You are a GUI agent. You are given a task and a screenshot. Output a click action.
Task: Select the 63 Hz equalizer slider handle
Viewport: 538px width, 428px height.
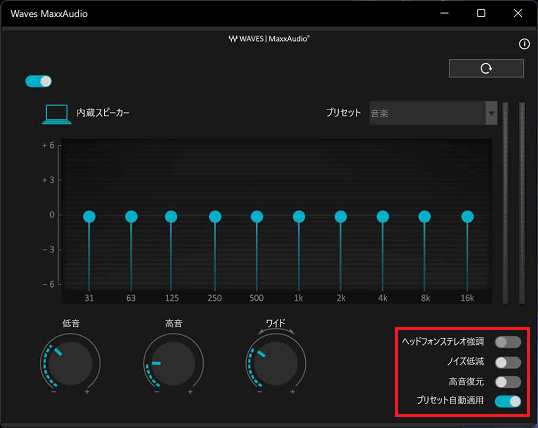[x=131, y=217]
